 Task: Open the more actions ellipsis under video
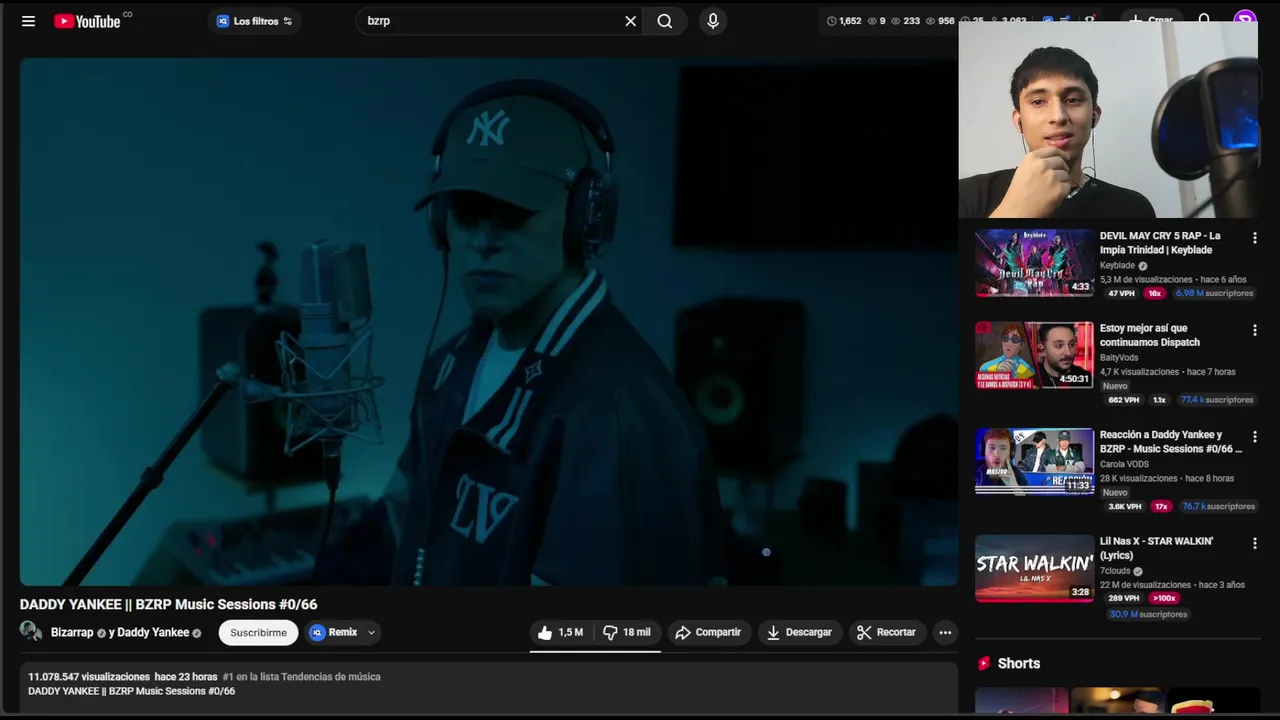945,632
